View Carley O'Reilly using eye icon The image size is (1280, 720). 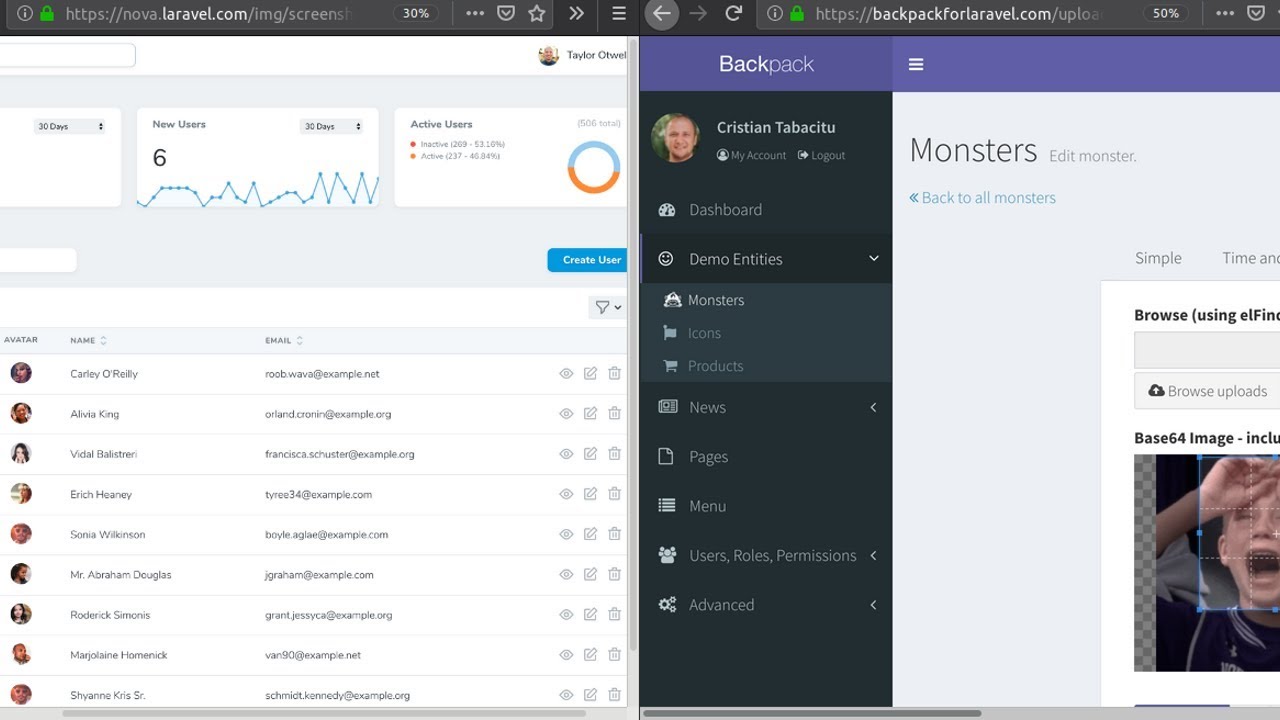[566, 374]
